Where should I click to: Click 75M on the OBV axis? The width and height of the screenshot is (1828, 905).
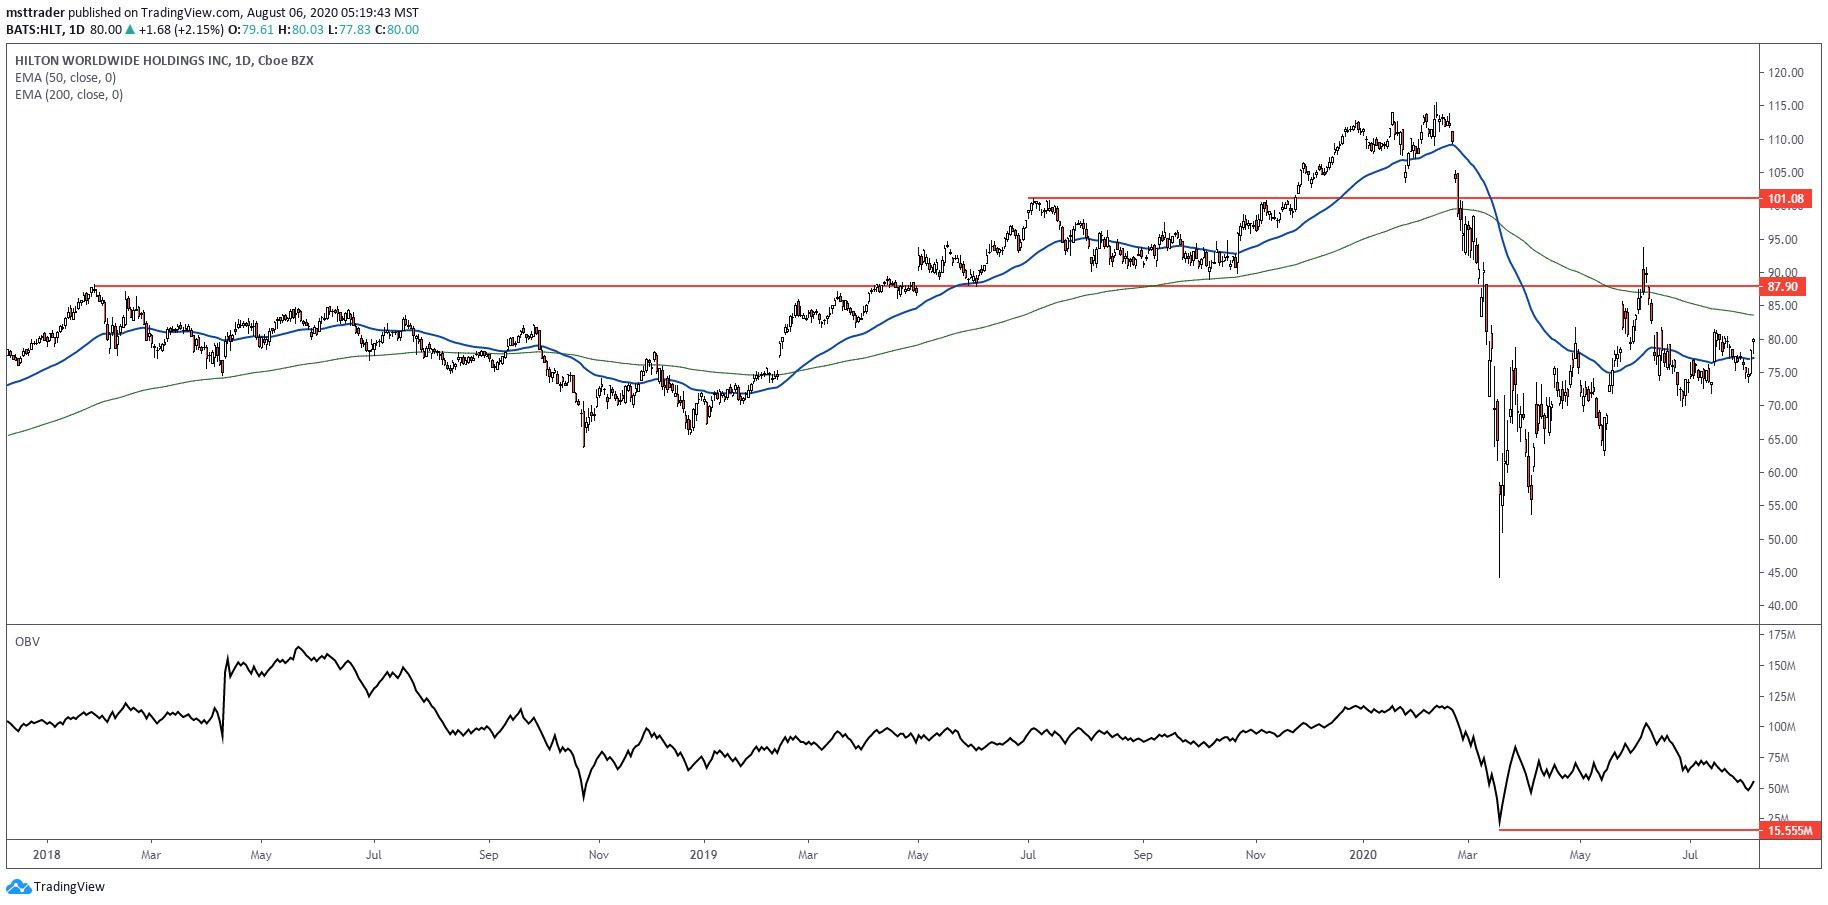(x=1779, y=758)
